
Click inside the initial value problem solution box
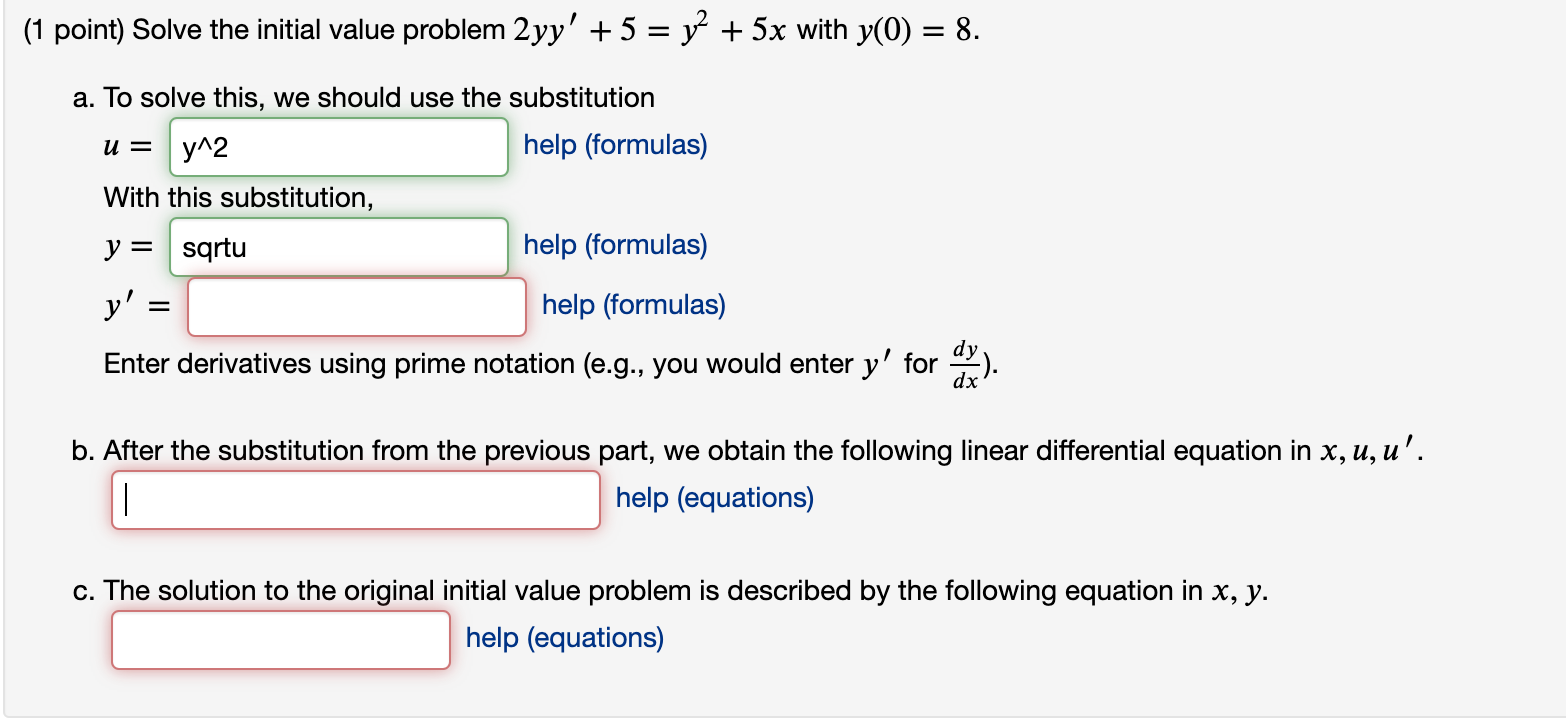(x=280, y=638)
